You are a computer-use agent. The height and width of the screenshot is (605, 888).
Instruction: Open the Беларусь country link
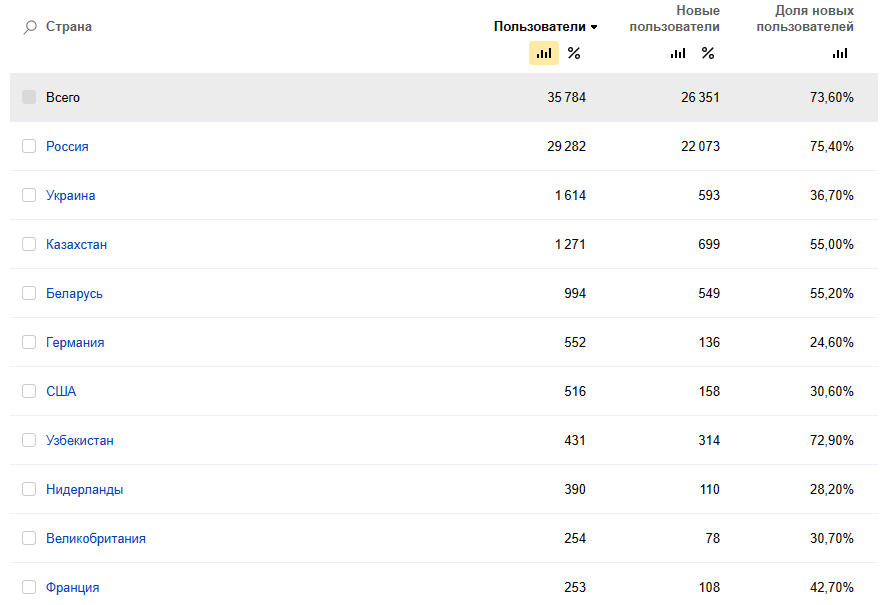(74, 293)
